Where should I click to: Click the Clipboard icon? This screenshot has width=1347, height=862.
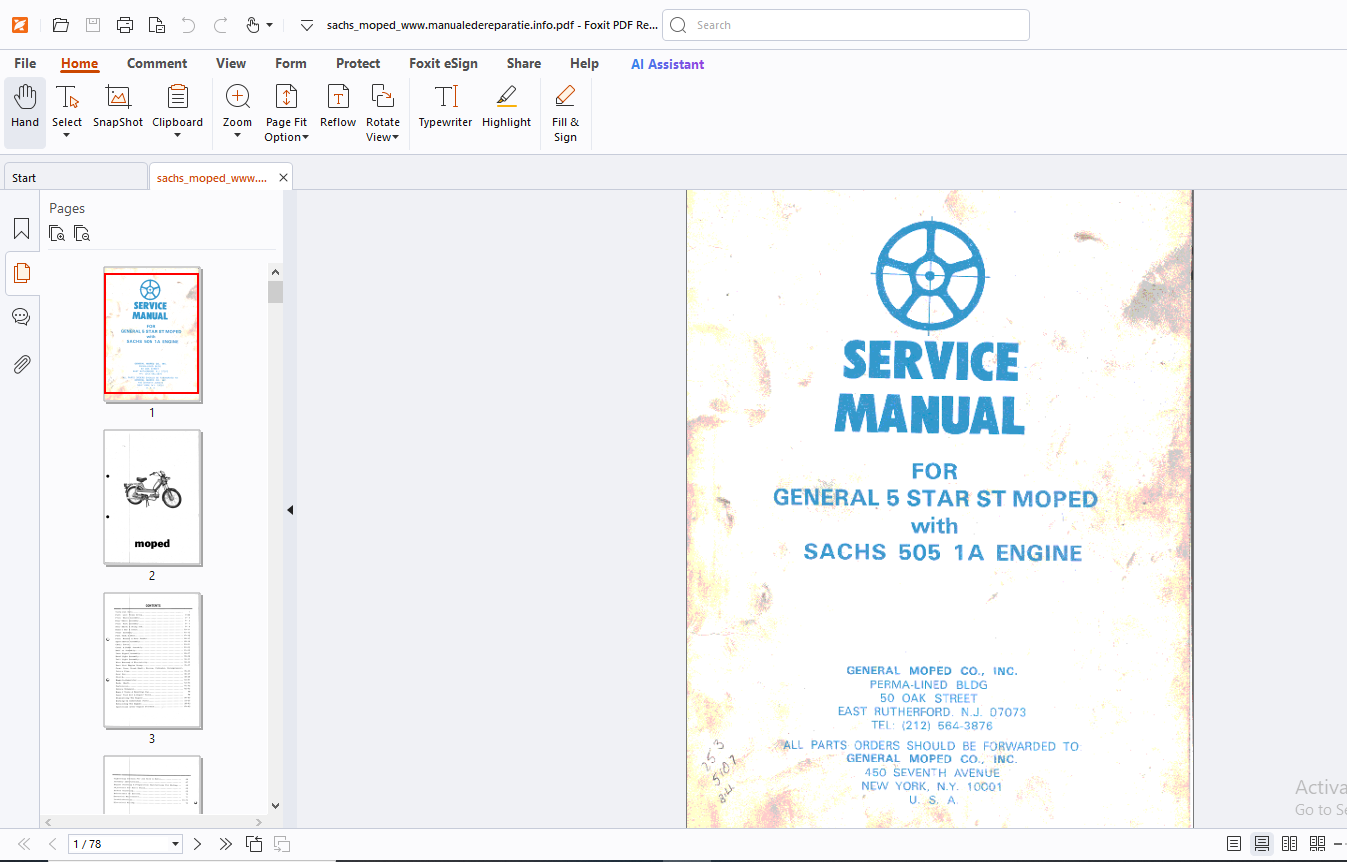tap(178, 97)
